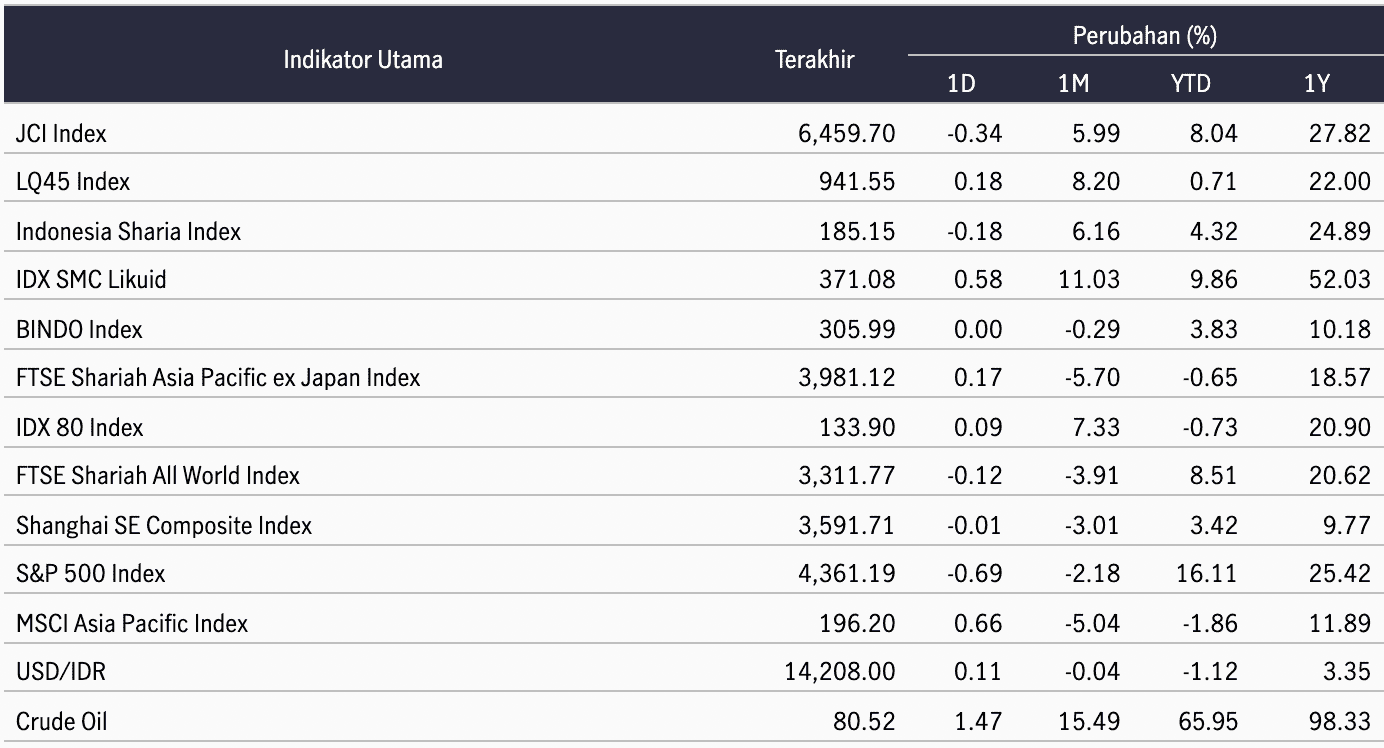Screen dimensions: 1384x748
Task: Click Crude Oil 1Y change 98.33
Action: tap(1340, 721)
